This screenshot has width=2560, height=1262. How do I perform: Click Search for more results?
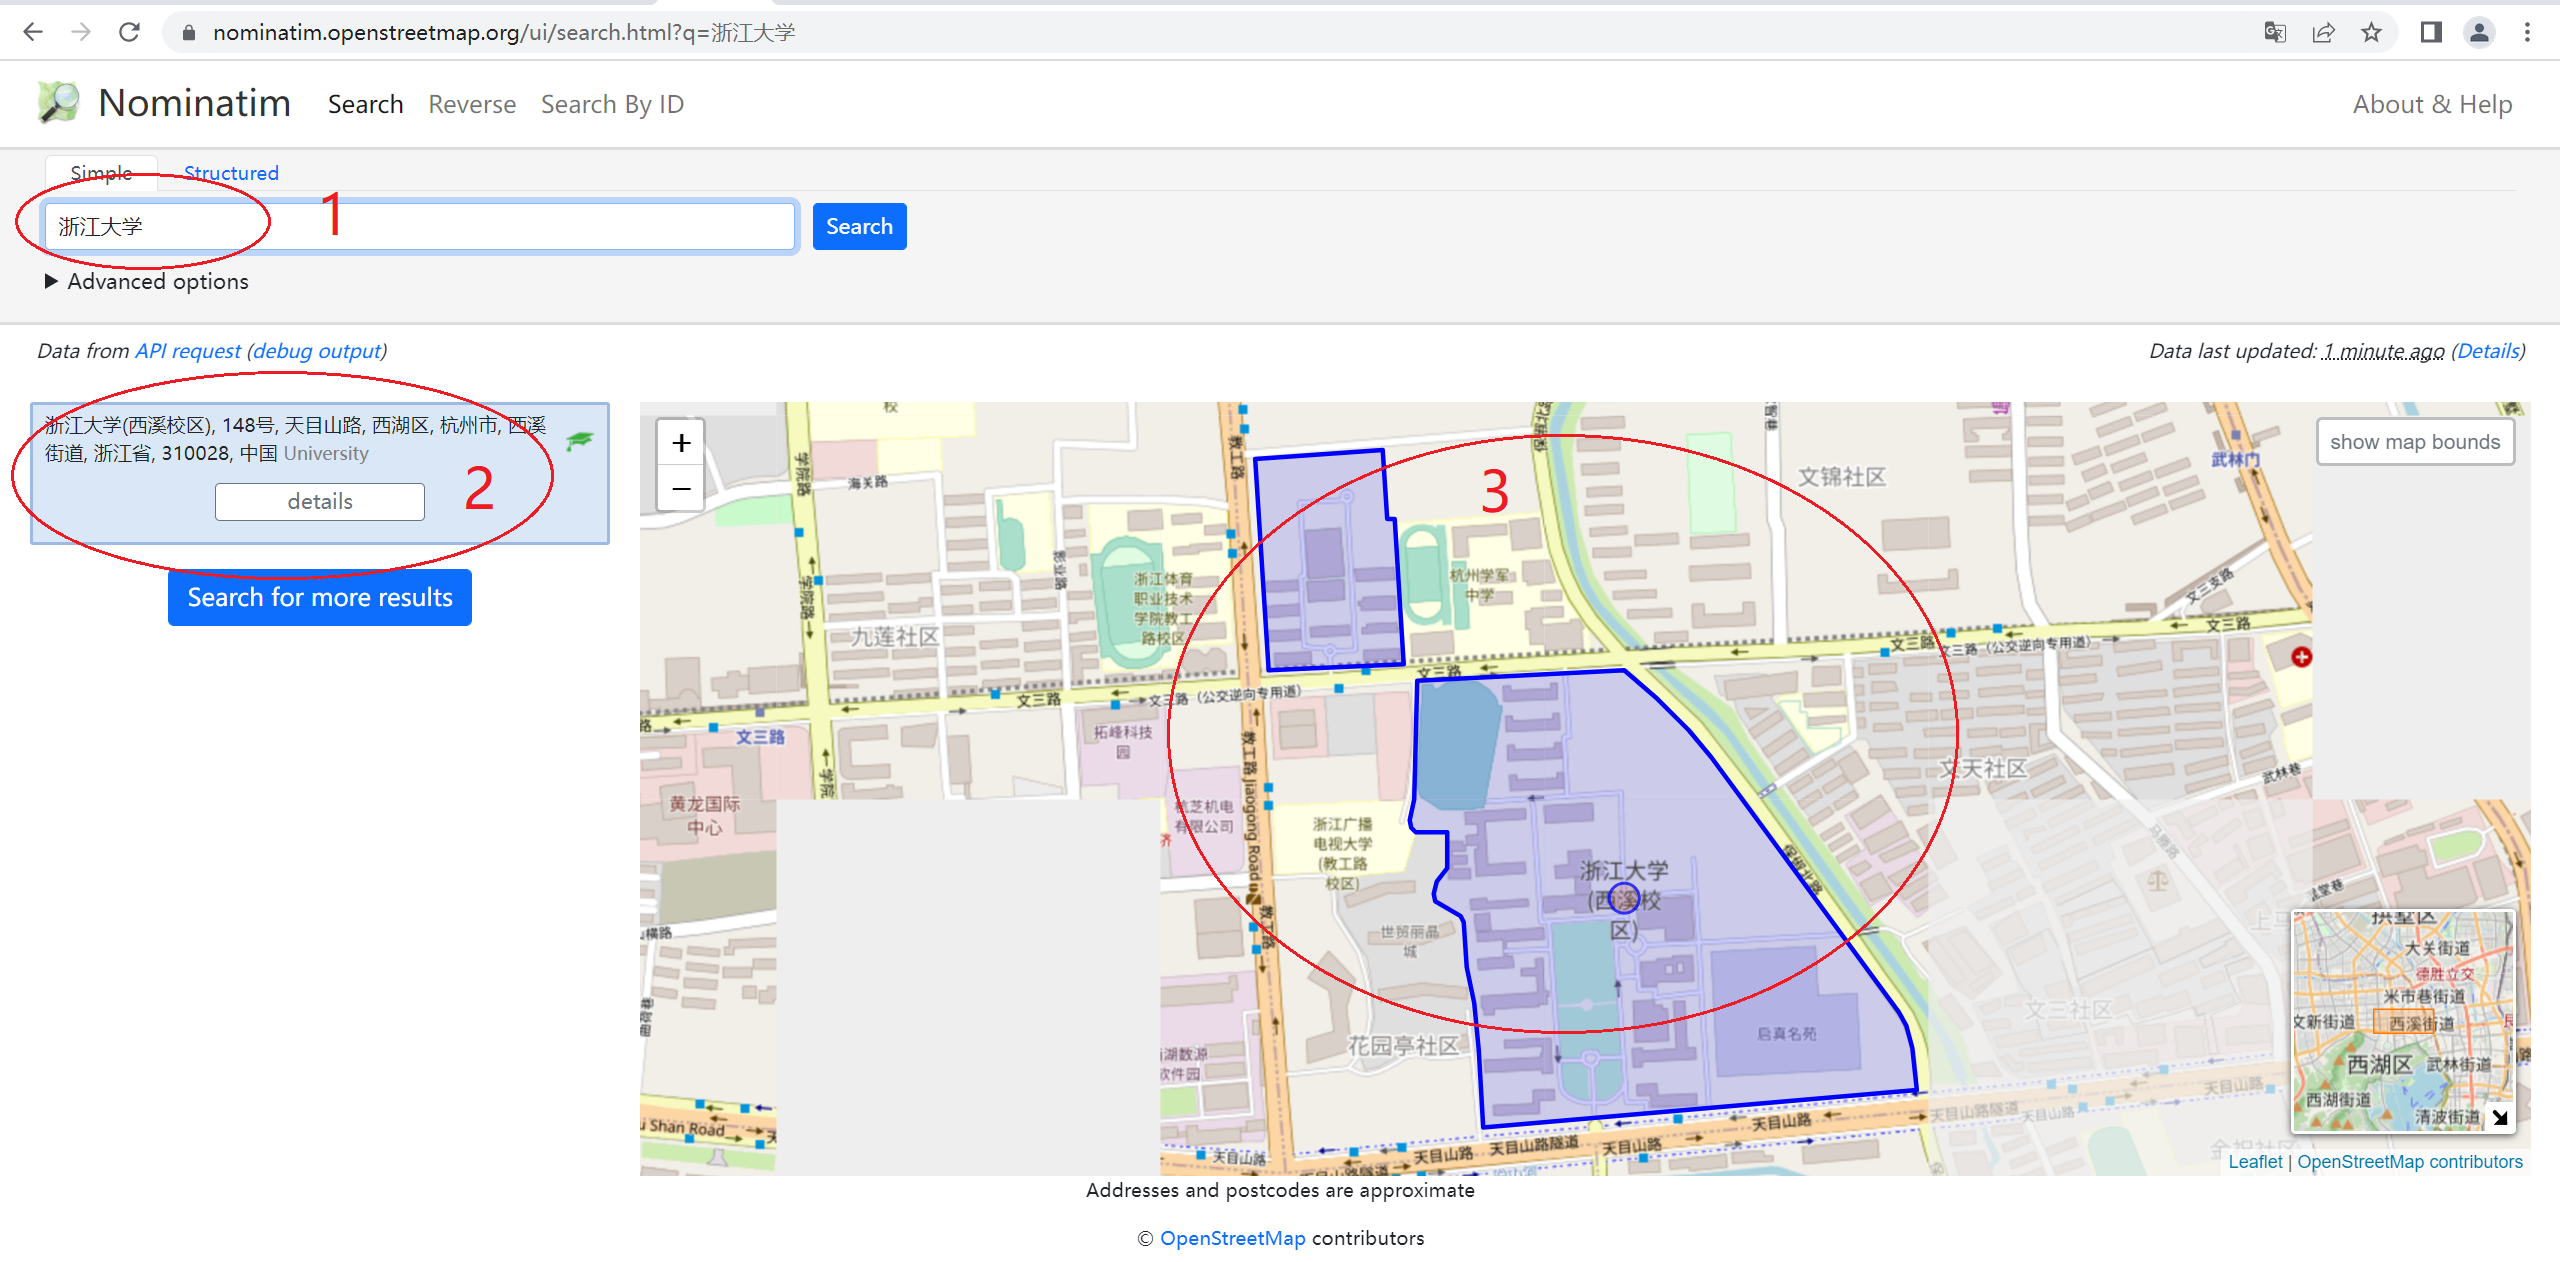(x=320, y=597)
